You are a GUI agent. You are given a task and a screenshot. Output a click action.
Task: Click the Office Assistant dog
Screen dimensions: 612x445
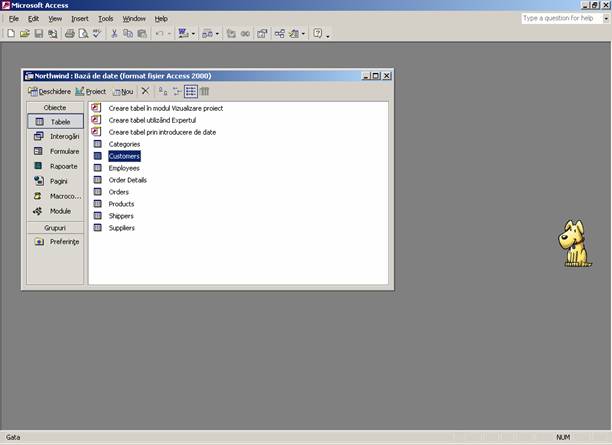[x=574, y=245]
